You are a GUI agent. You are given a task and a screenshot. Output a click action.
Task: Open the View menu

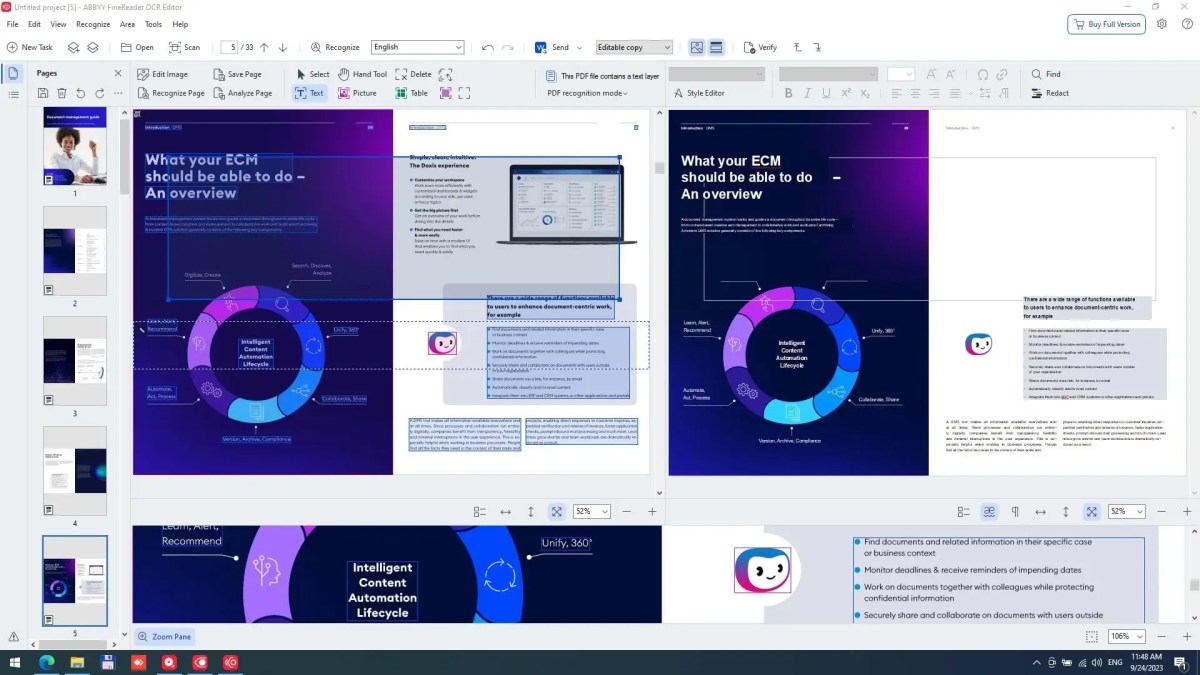click(x=58, y=24)
